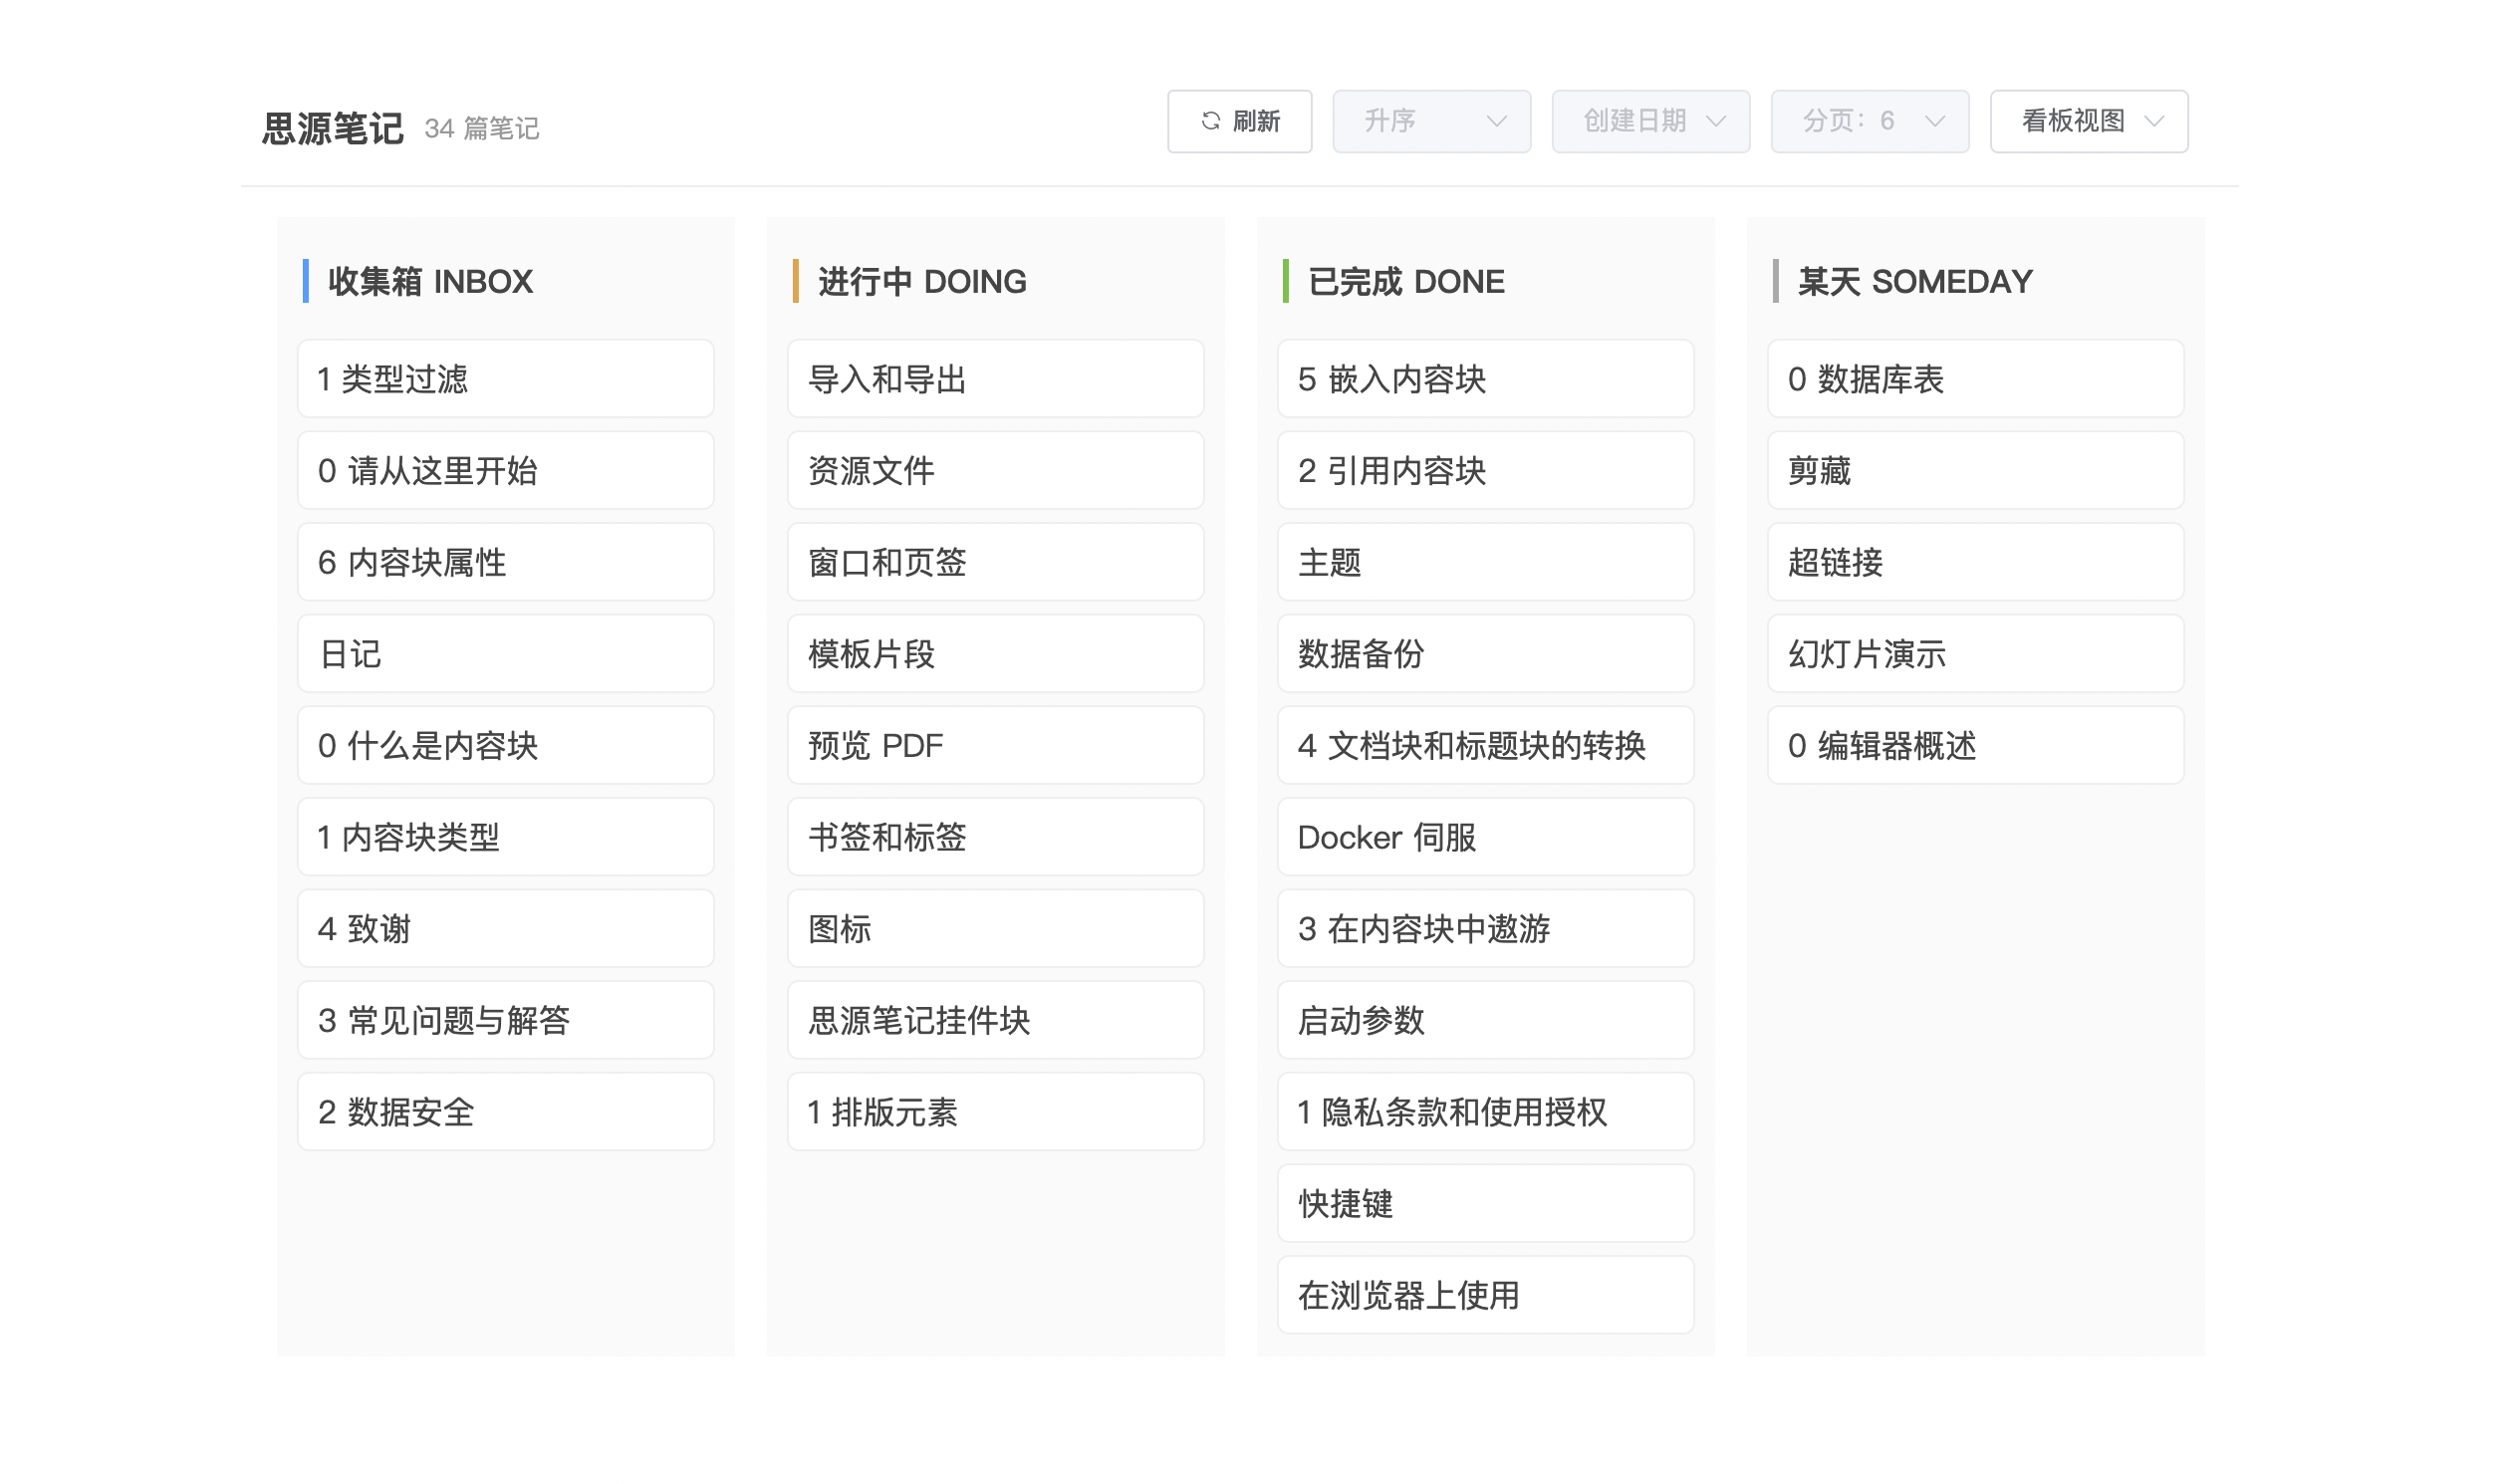Click the 收集箱 INBOX column header
The width and height of the screenshot is (2508, 1484).
point(430,282)
